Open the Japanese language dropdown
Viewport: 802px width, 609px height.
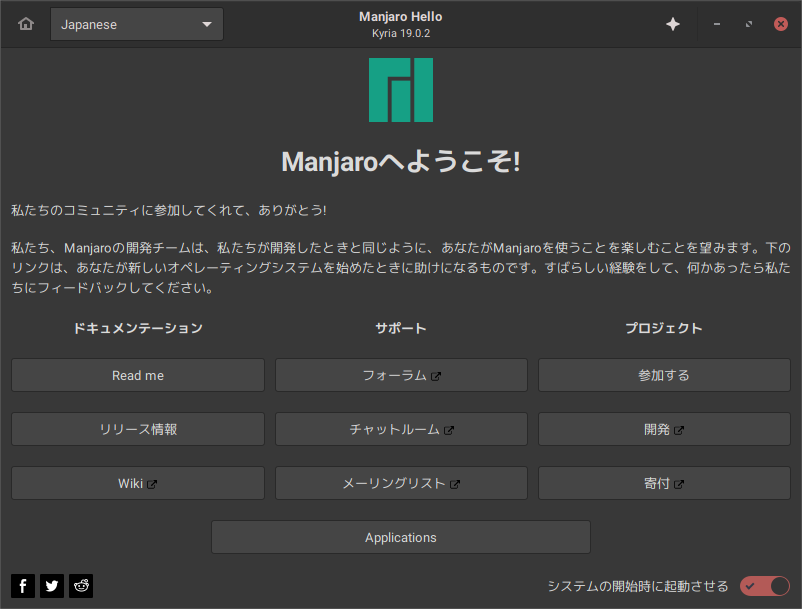point(137,24)
